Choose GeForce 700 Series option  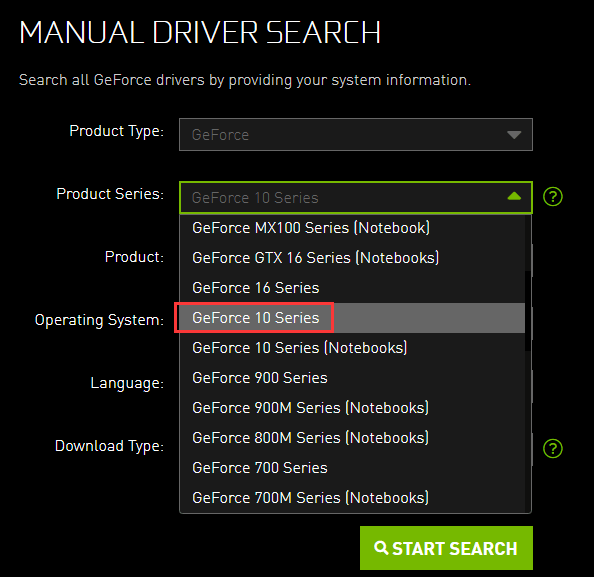tap(352, 468)
